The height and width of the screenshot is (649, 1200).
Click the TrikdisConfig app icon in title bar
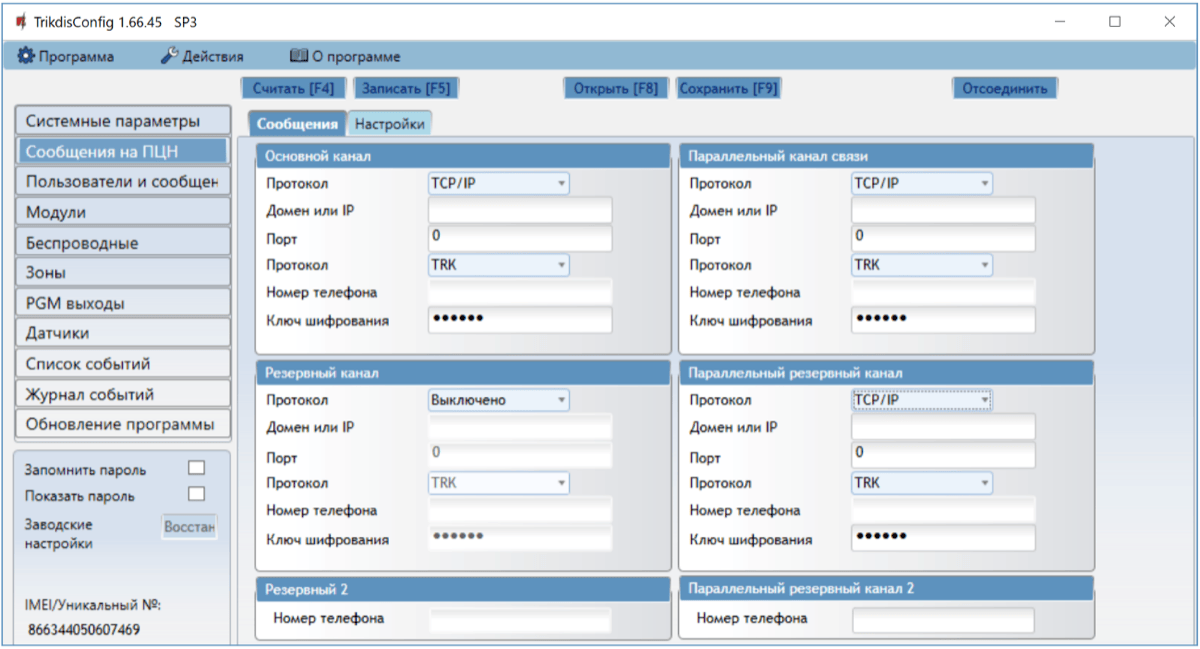(20, 21)
